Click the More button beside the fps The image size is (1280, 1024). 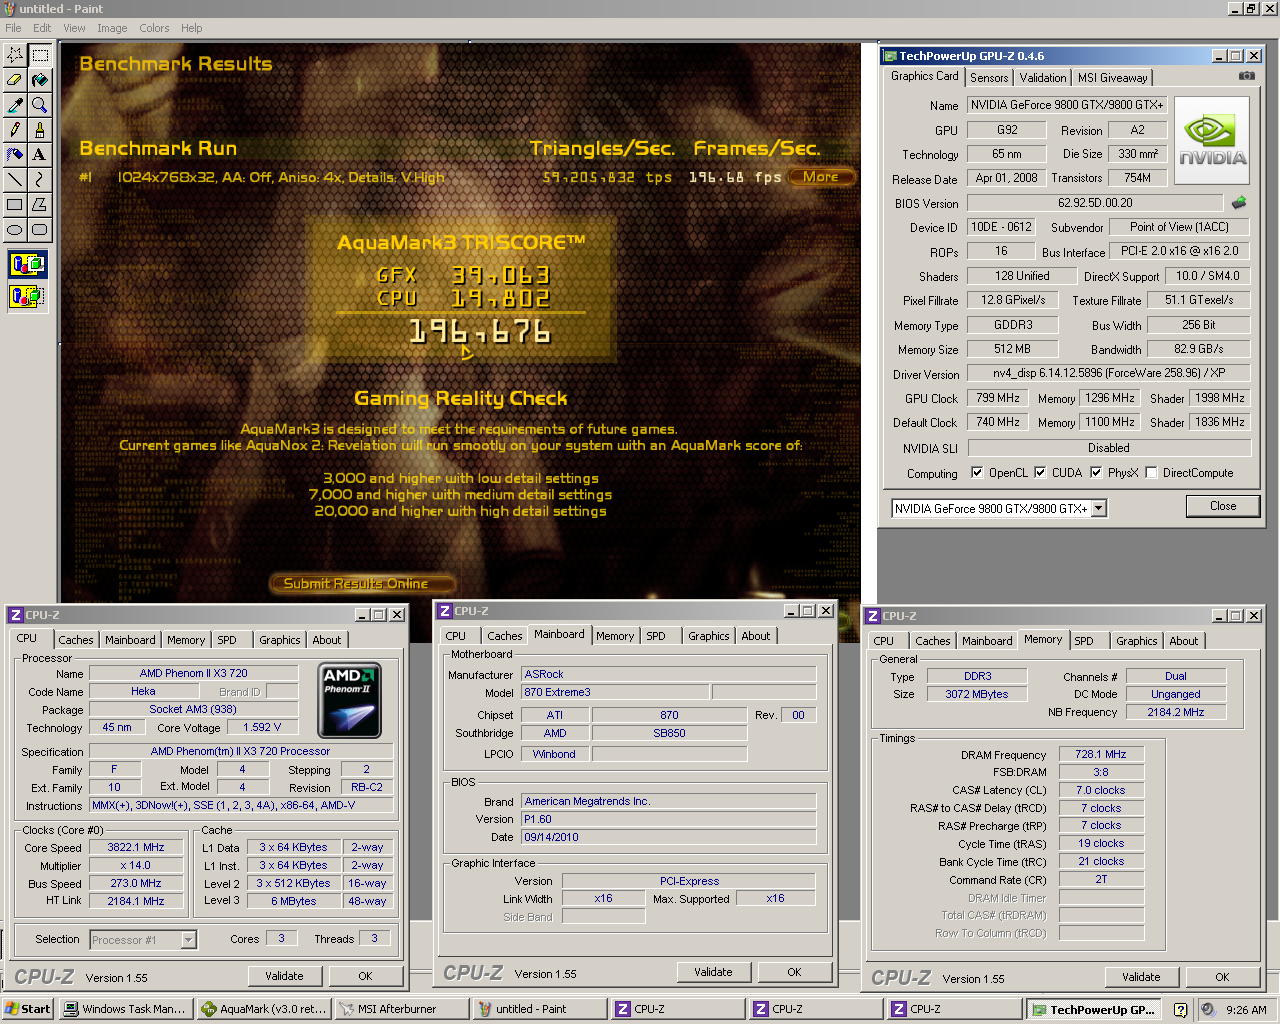click(821, 177)
